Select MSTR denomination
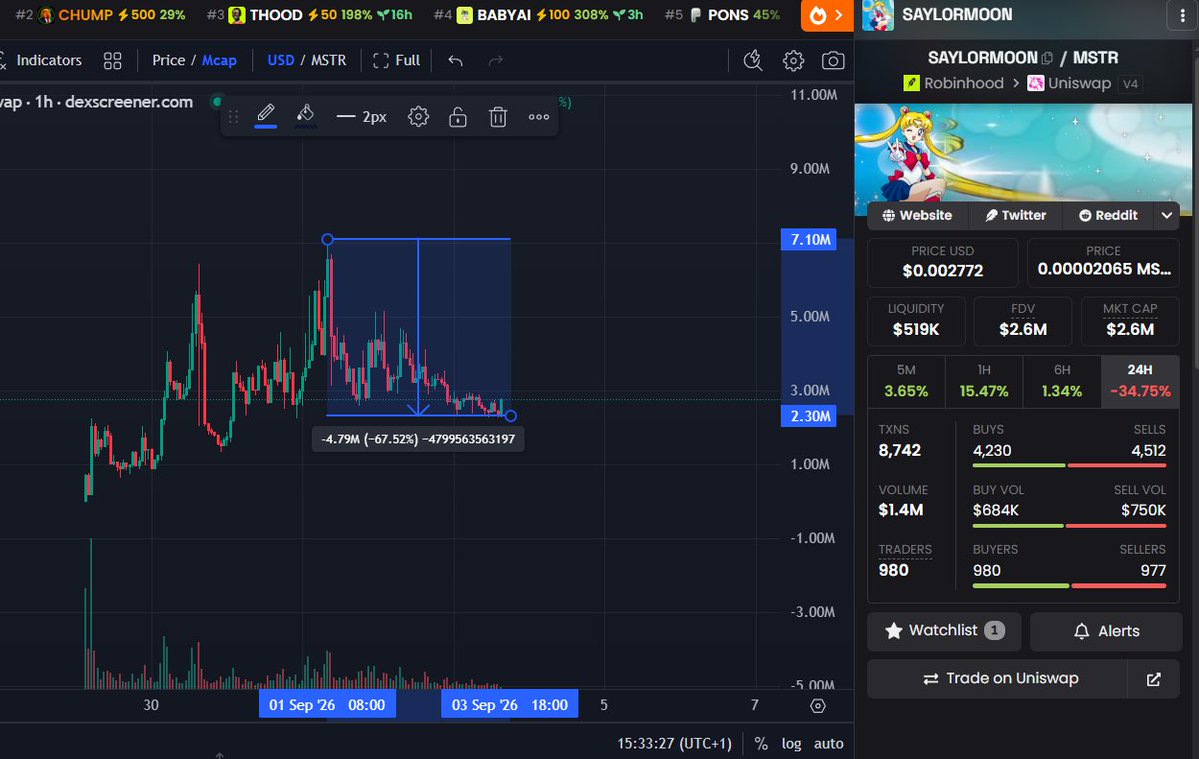 [x=329, y=60]
